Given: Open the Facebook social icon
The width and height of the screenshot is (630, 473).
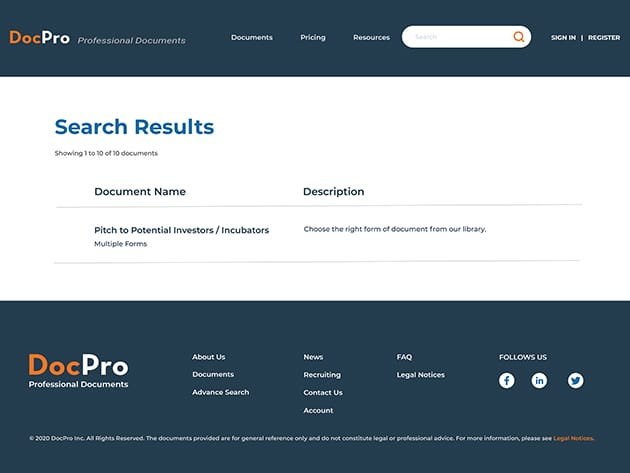Looking at the screenshot, I should [x=507, y=380].
